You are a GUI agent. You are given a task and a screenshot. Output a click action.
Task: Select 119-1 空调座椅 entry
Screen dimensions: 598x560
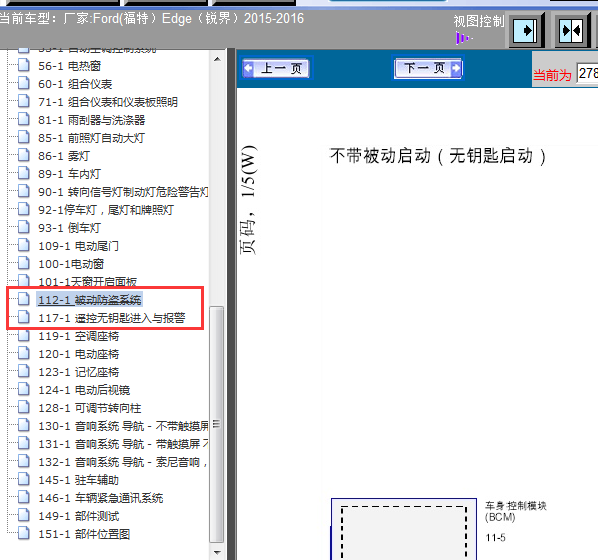pos(79,336)
